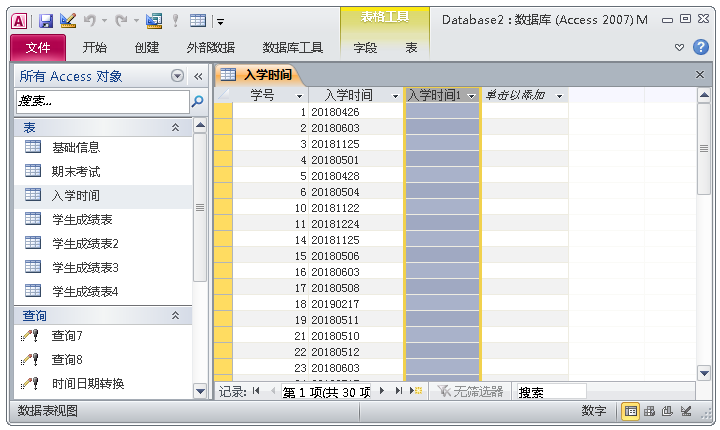Open the 外部数据 ribbon tab

[211, 47]
